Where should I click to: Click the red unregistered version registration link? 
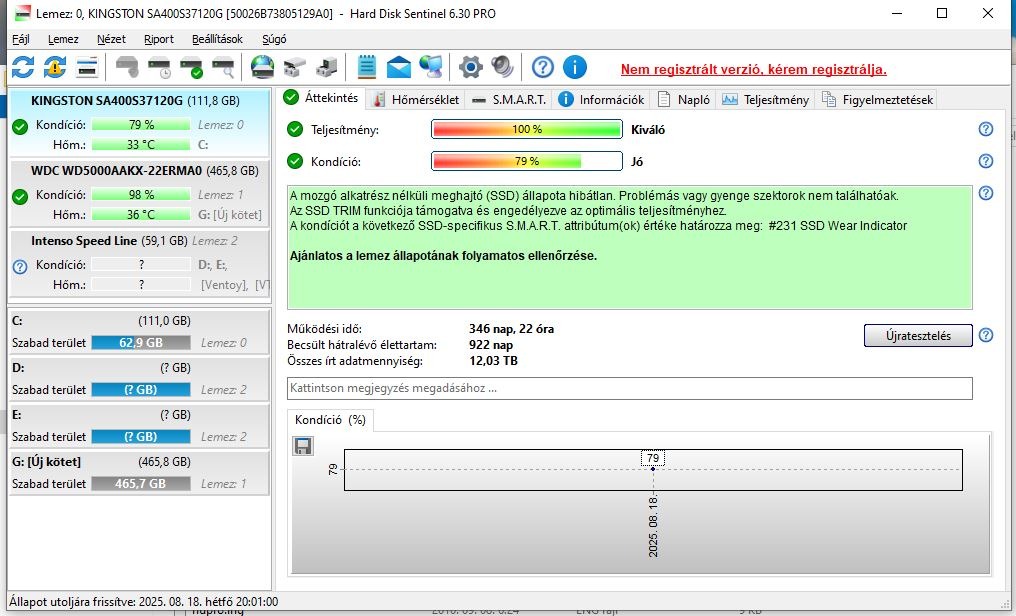(753, 69)
